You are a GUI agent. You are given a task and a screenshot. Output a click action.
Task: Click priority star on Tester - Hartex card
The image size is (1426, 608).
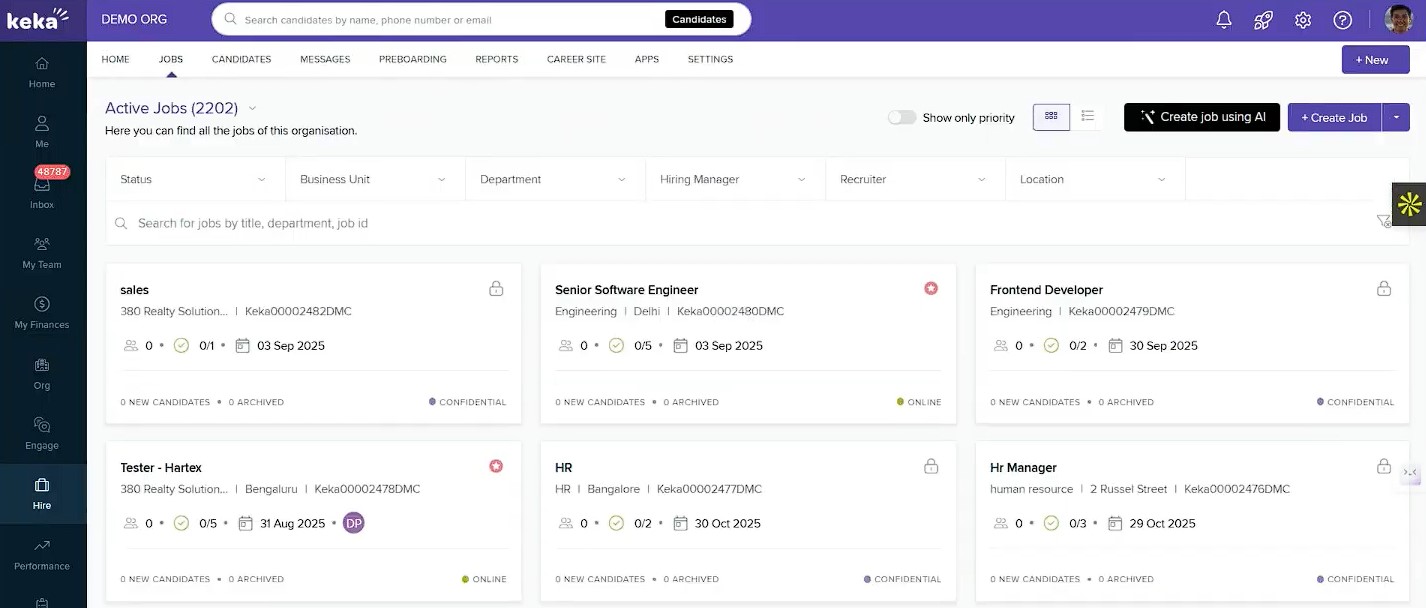(496, 466)
